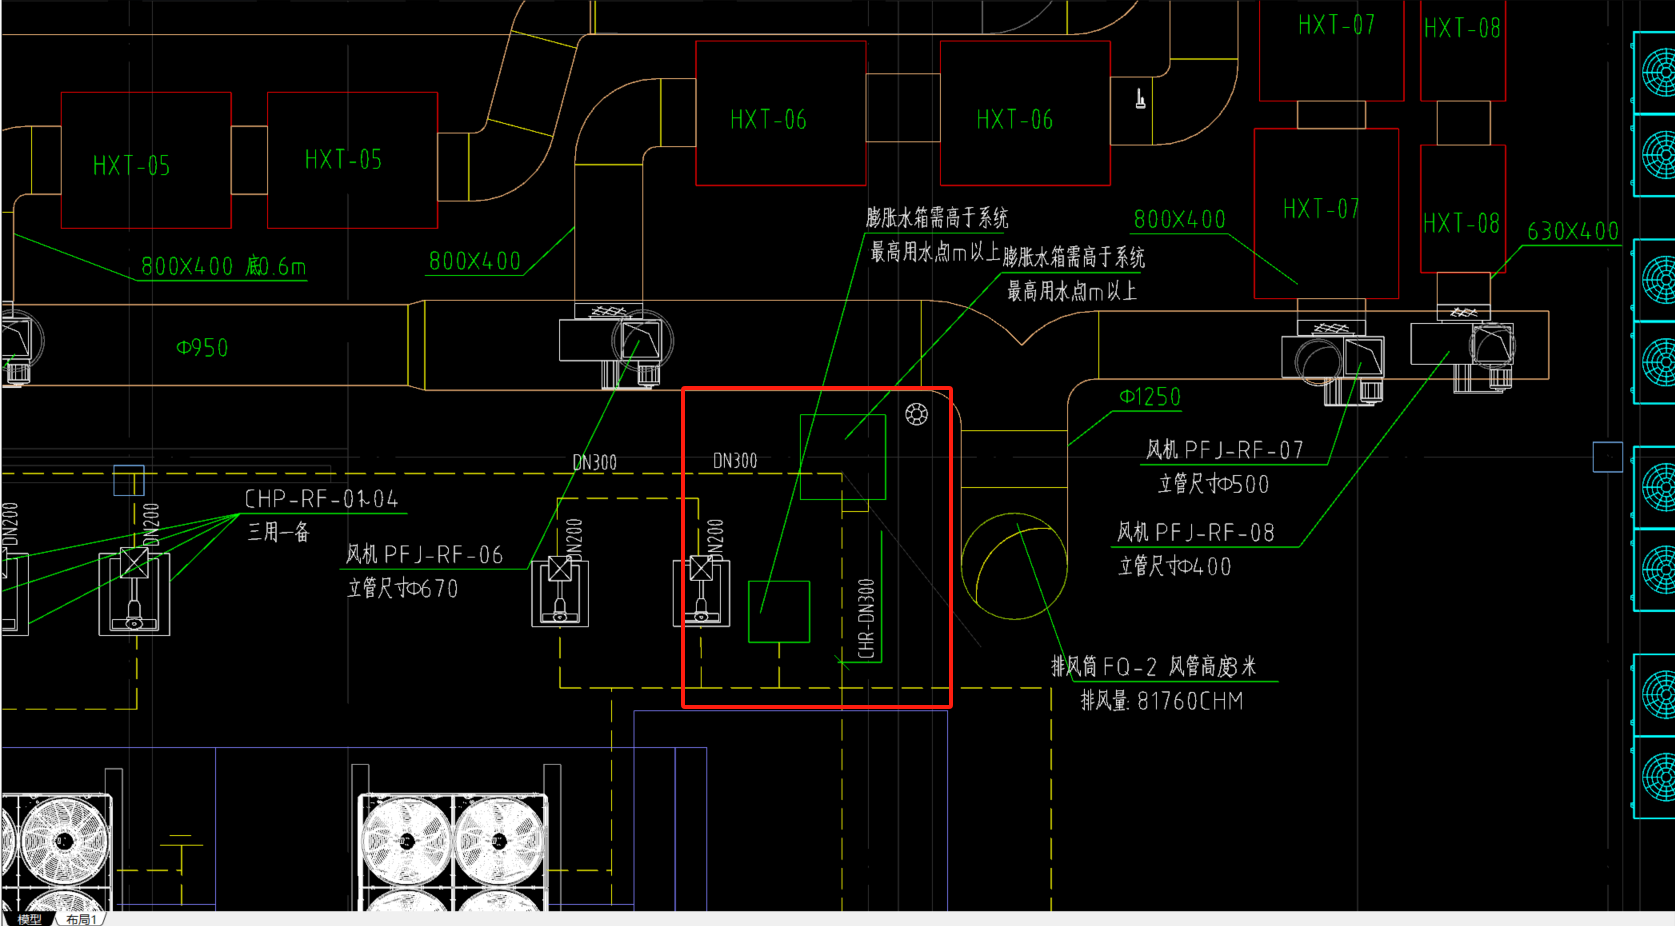Click the text label CHP-RF-01~04

[x=322, y=498]
